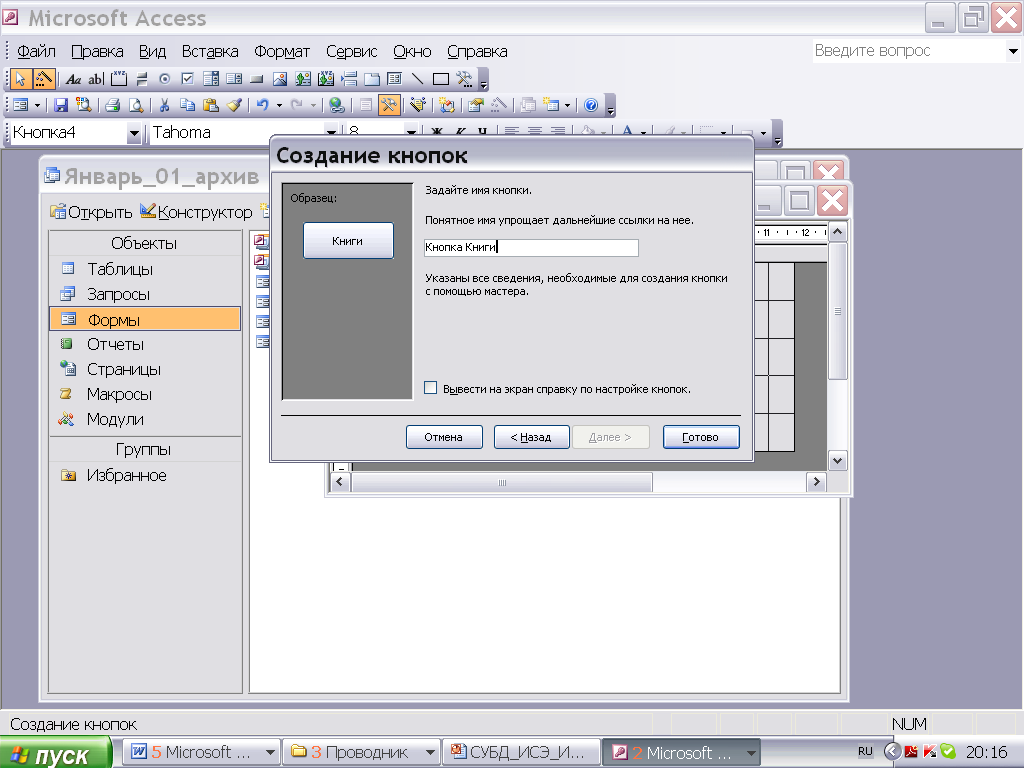Viewport: 1024px width, 768px height.
Task: Click the Готово button
Action: pyautogui.click(x=701, y=437)
